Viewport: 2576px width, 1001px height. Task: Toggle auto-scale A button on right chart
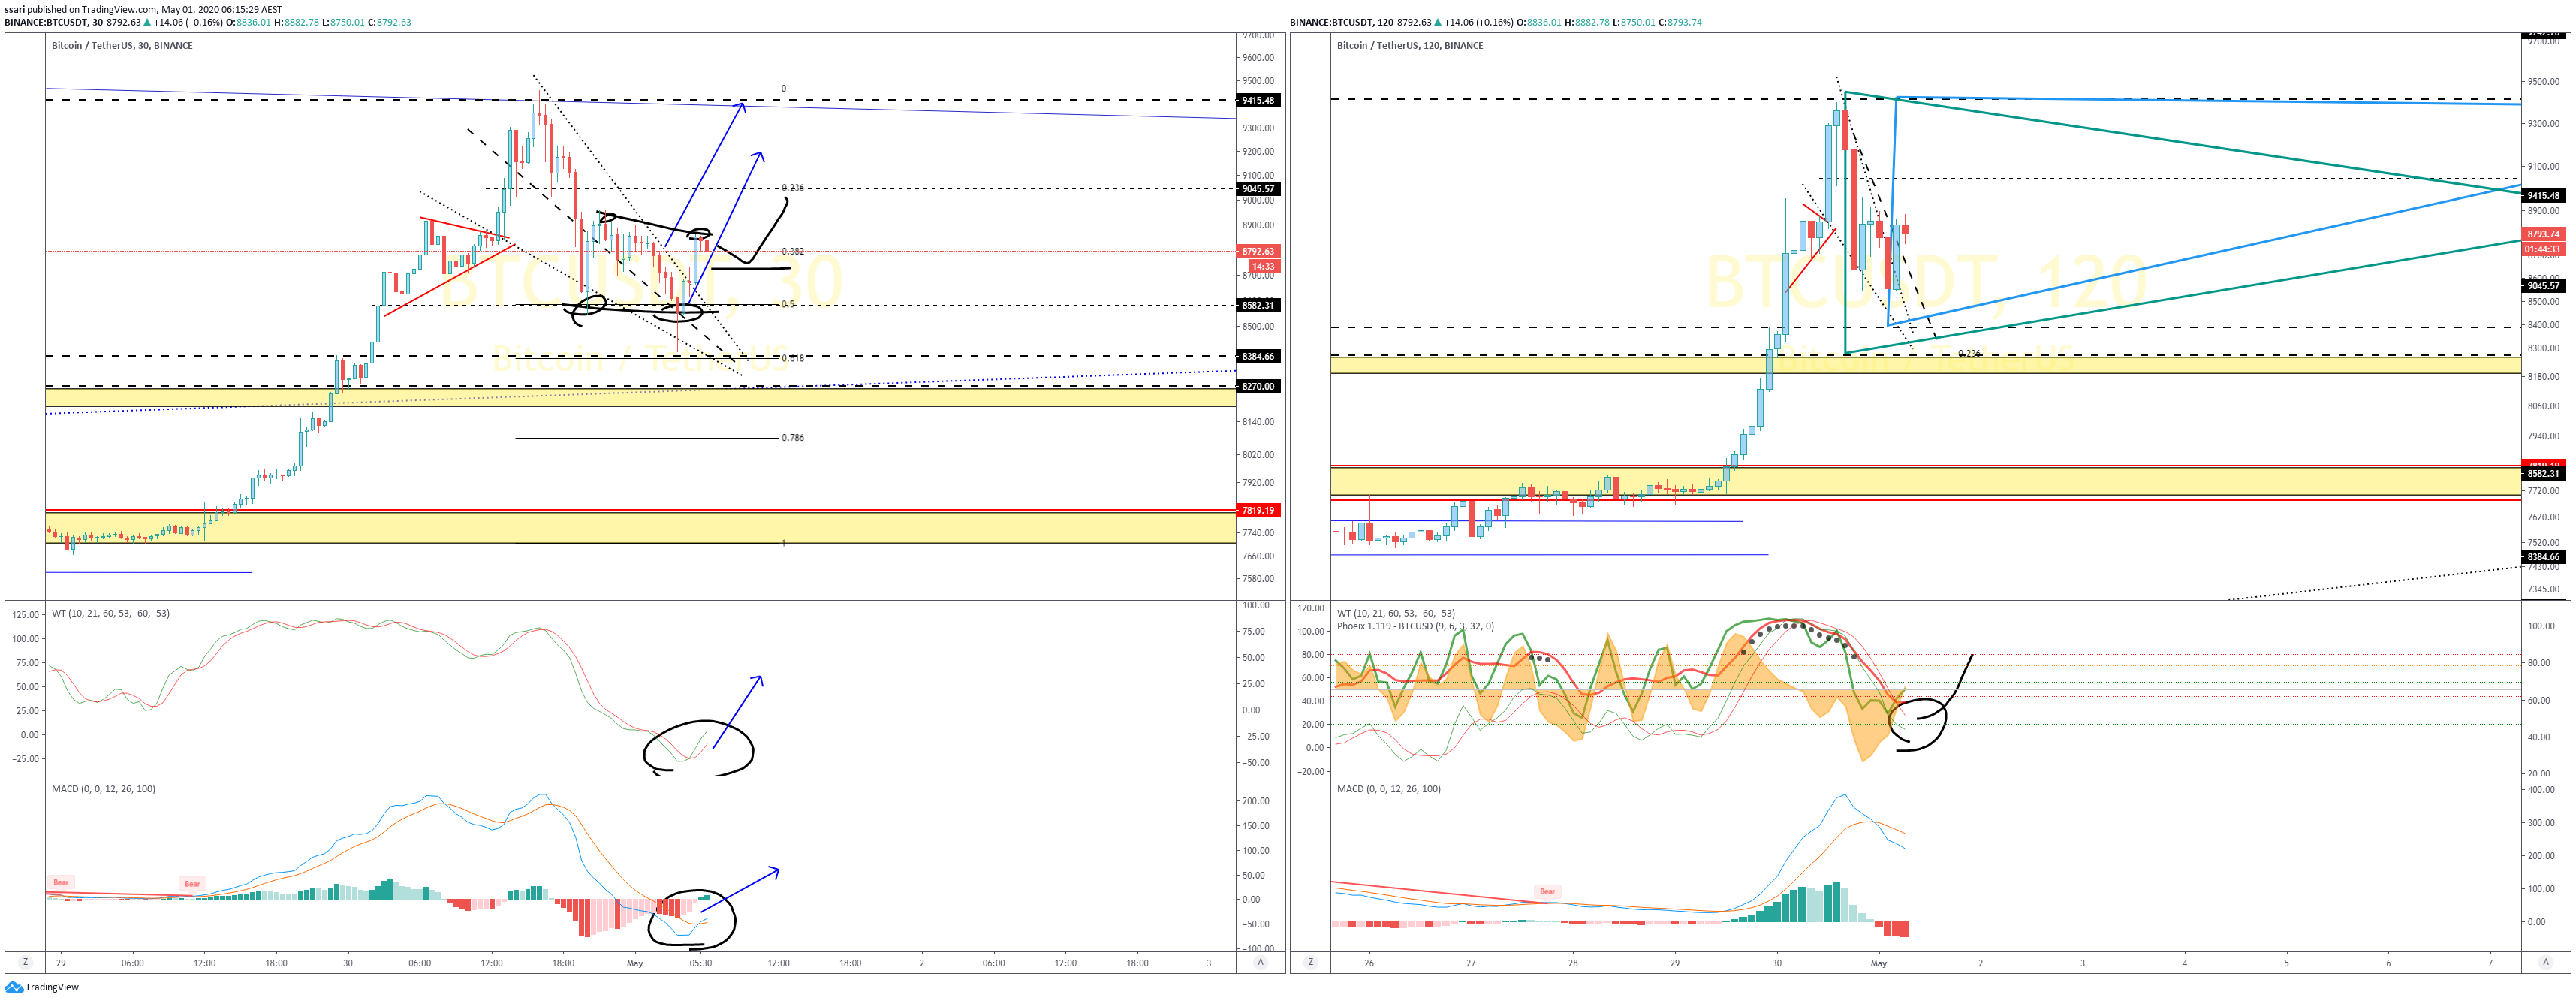2545,963
